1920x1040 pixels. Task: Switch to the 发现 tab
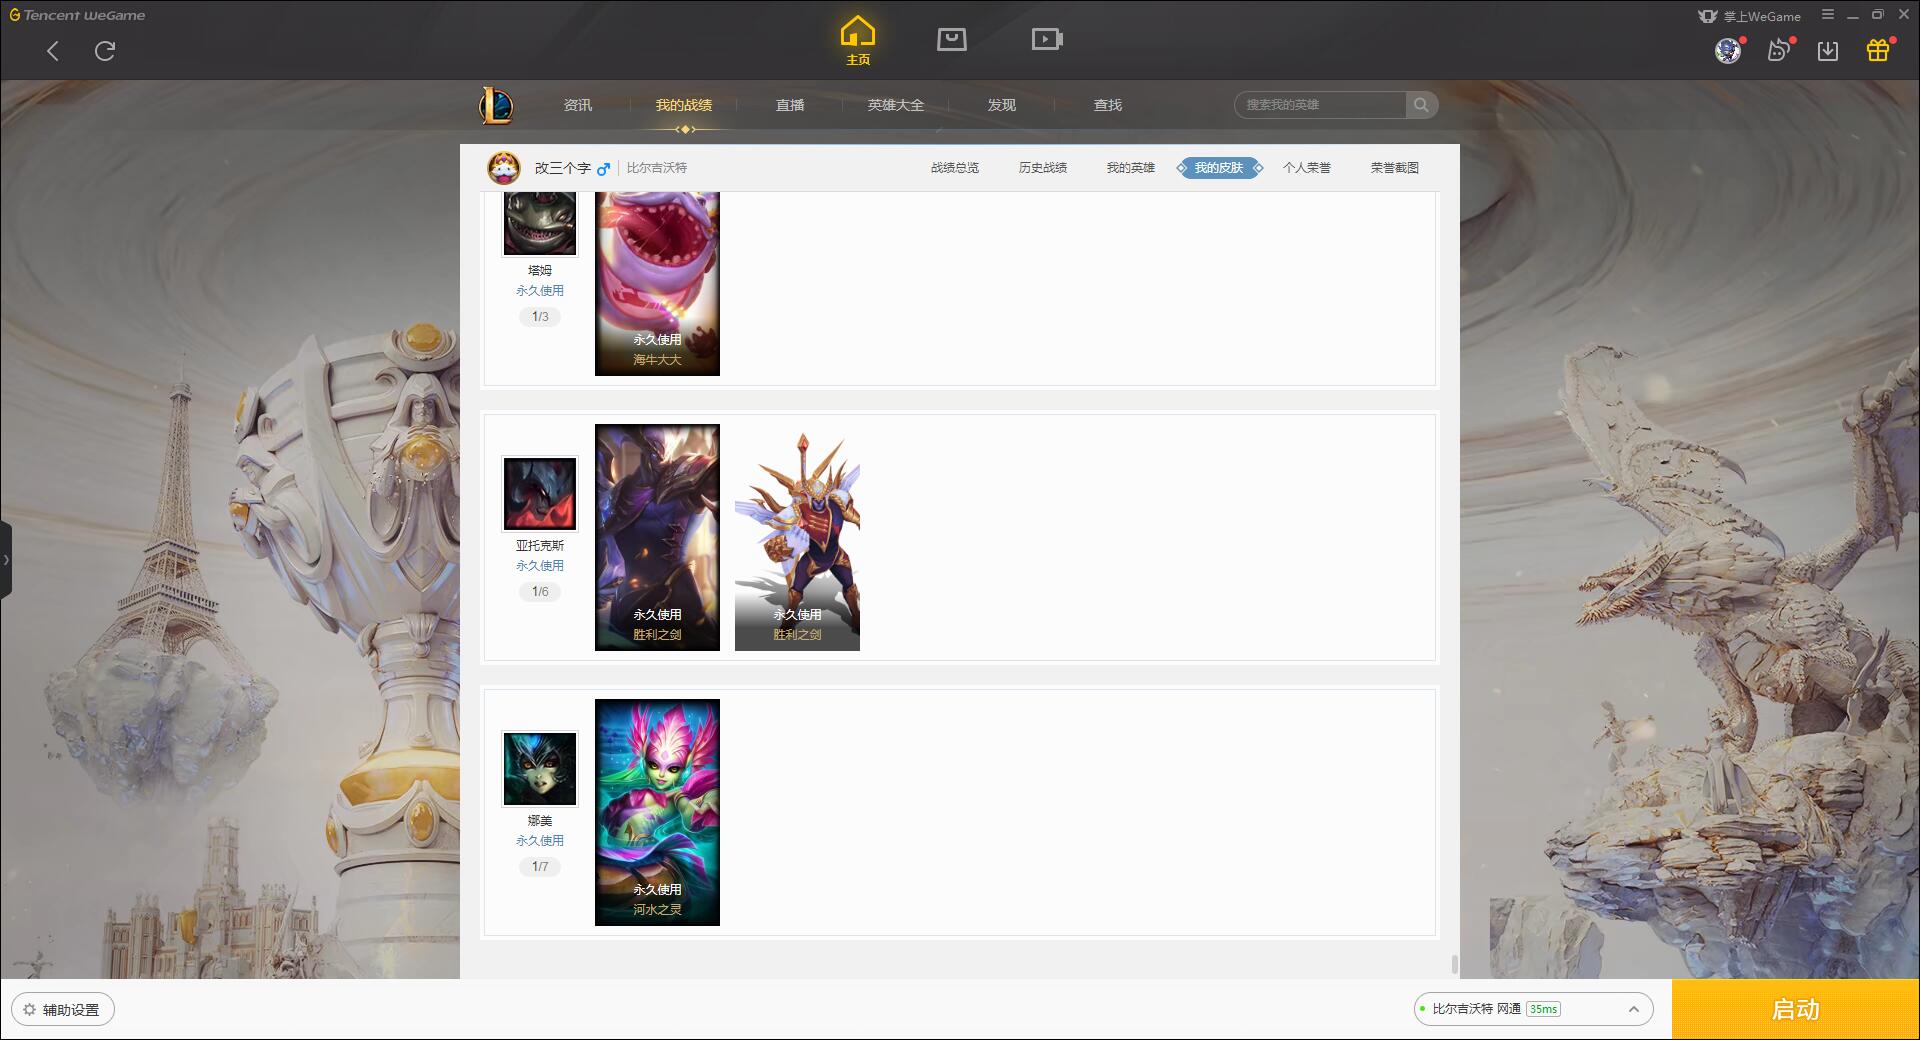[1002, 105]
